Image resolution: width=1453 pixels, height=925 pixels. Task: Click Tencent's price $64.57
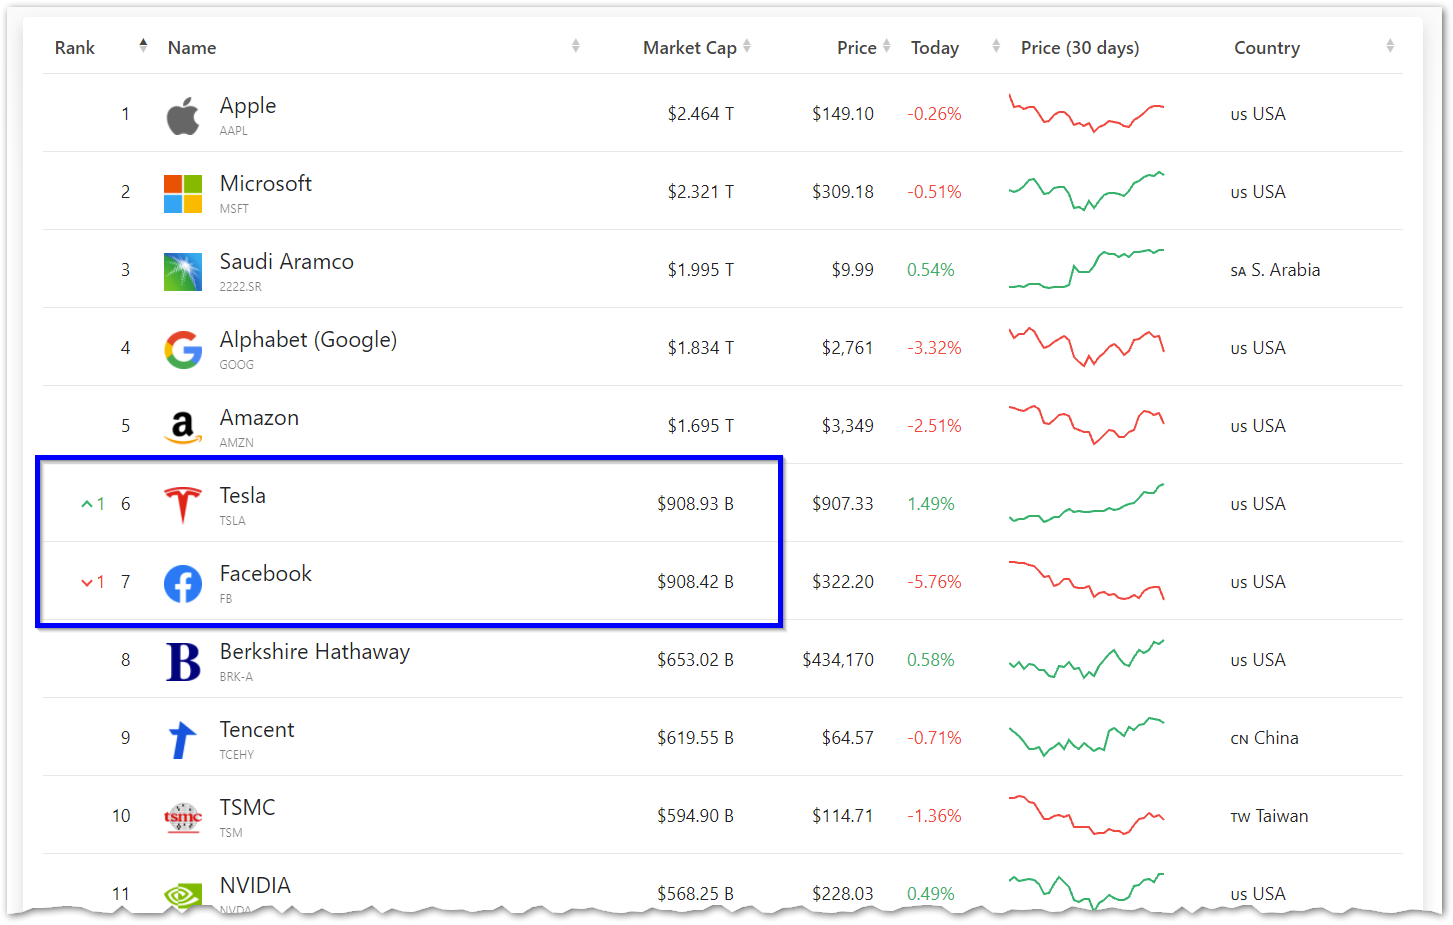coord(848,738)
